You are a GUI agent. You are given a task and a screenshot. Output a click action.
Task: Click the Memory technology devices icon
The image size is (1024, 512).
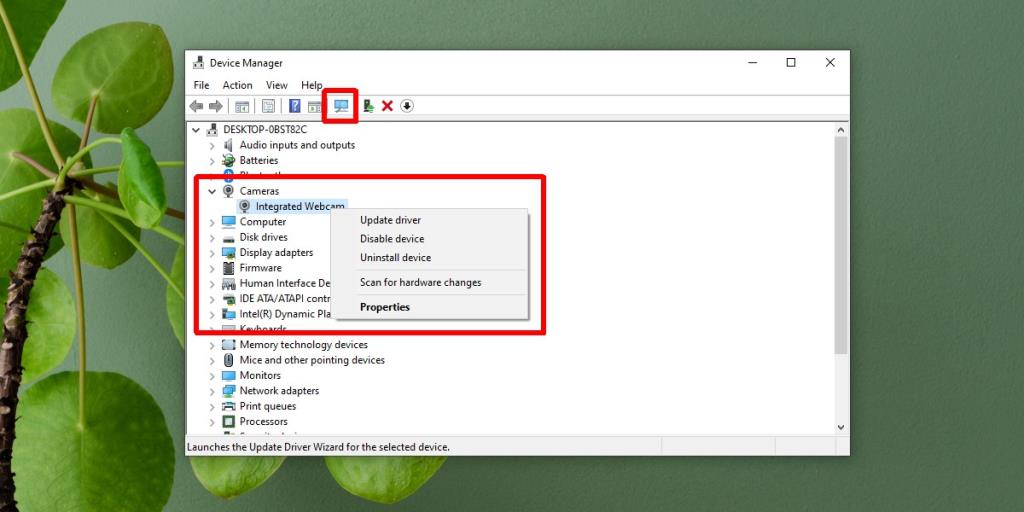tap(229, 344)
